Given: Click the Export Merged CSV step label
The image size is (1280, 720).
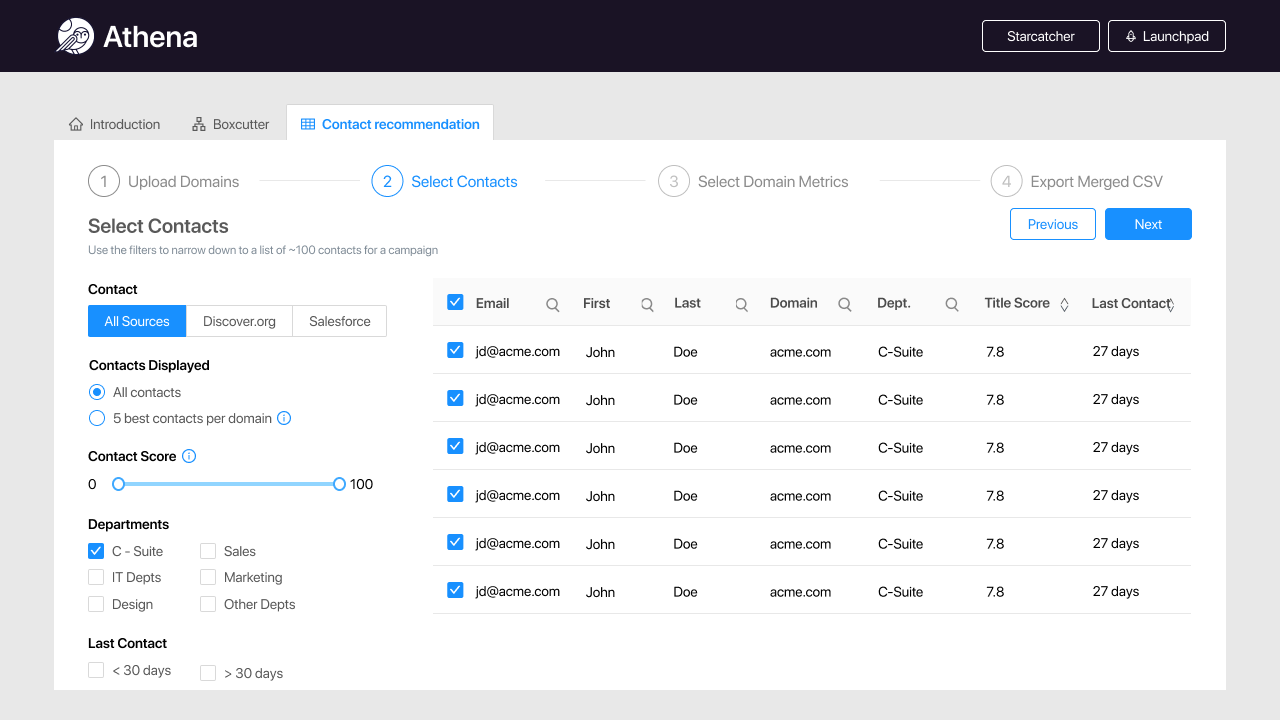Looking at the screenshot, I should 1097,181.
